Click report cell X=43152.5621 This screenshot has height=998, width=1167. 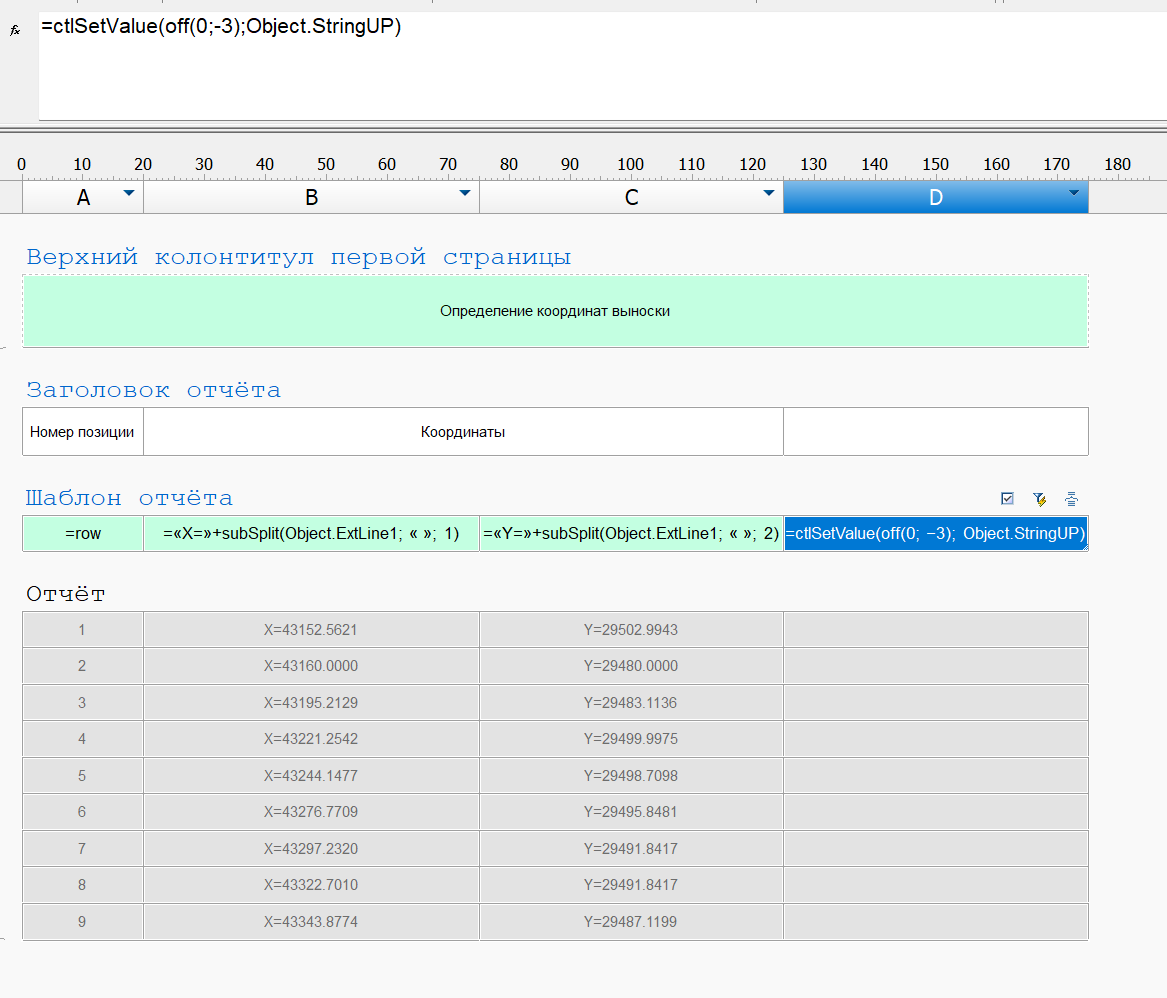[x=311, y=630]
